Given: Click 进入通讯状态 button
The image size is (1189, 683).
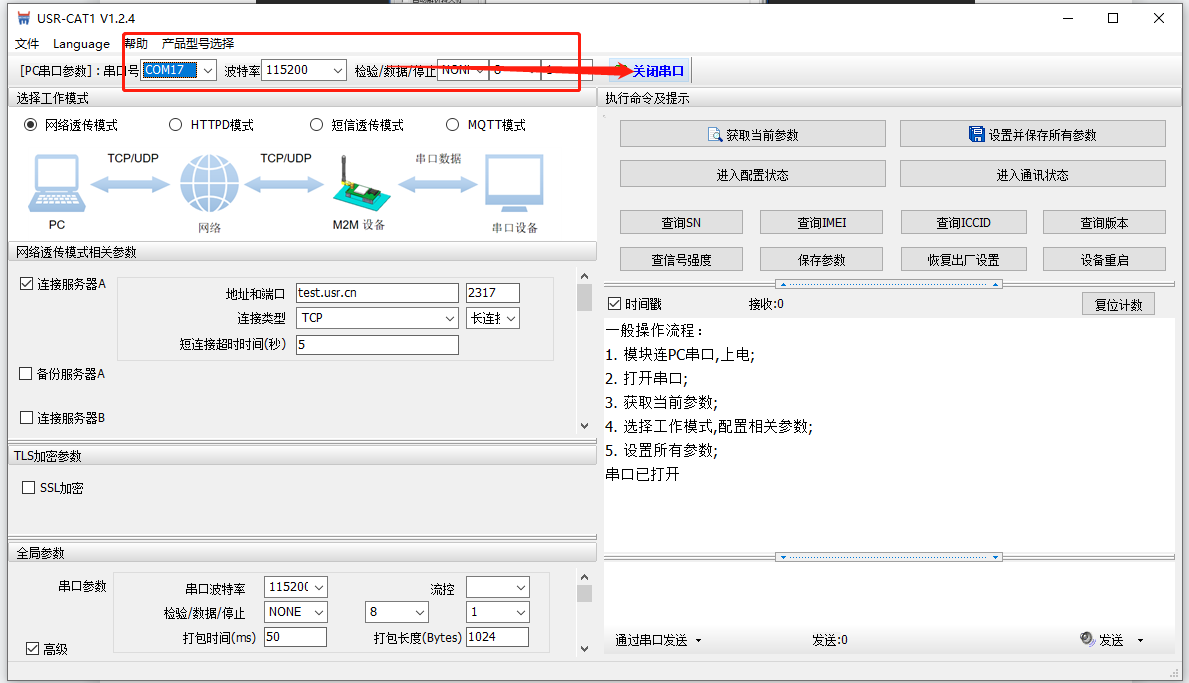Looking at the screenshot, I should point(1032,174).
